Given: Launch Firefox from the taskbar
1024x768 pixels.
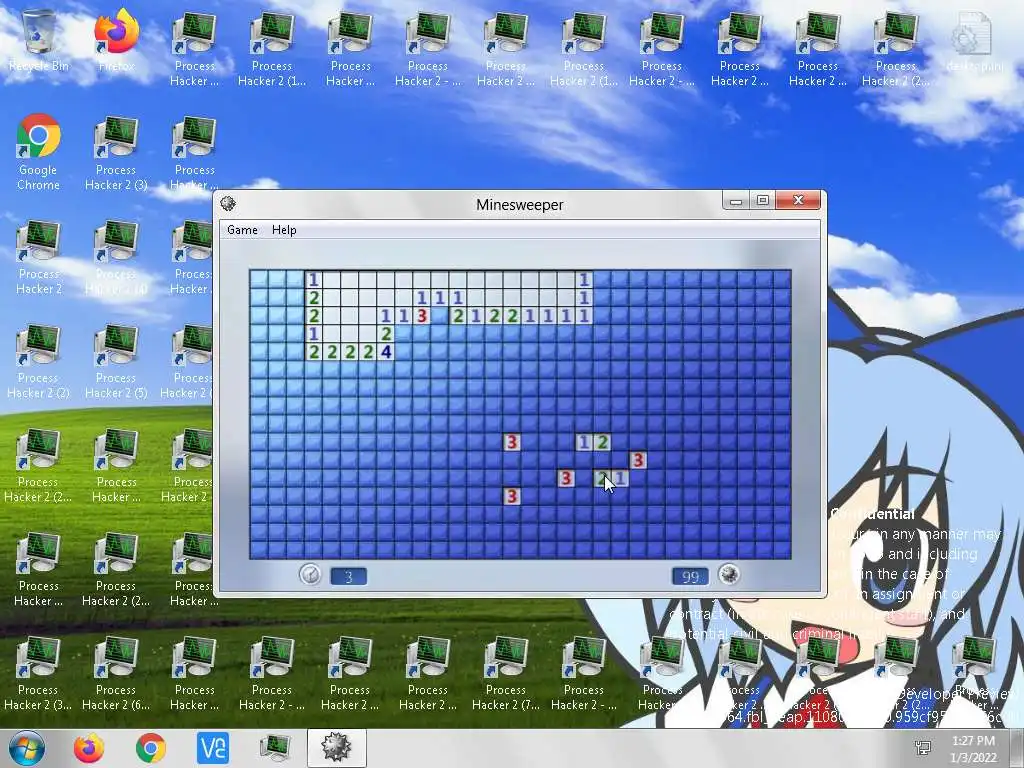Looking at the screenshot, I should pyautogui.click(x=89, y=748).
